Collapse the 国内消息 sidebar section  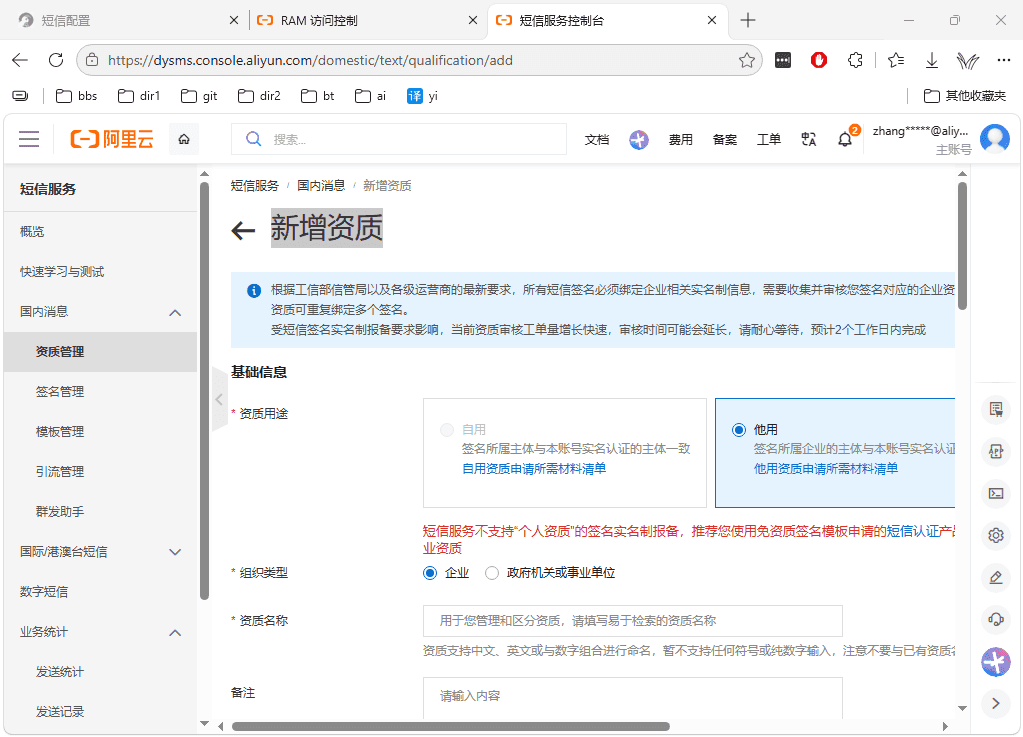pyautogui.click(x=175, y=312)
